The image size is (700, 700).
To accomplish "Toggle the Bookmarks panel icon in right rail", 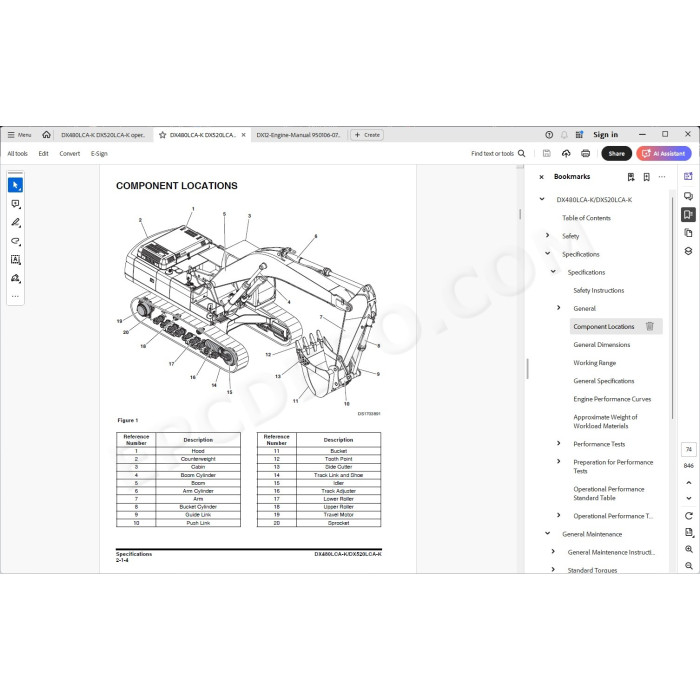I will (688, 214).
